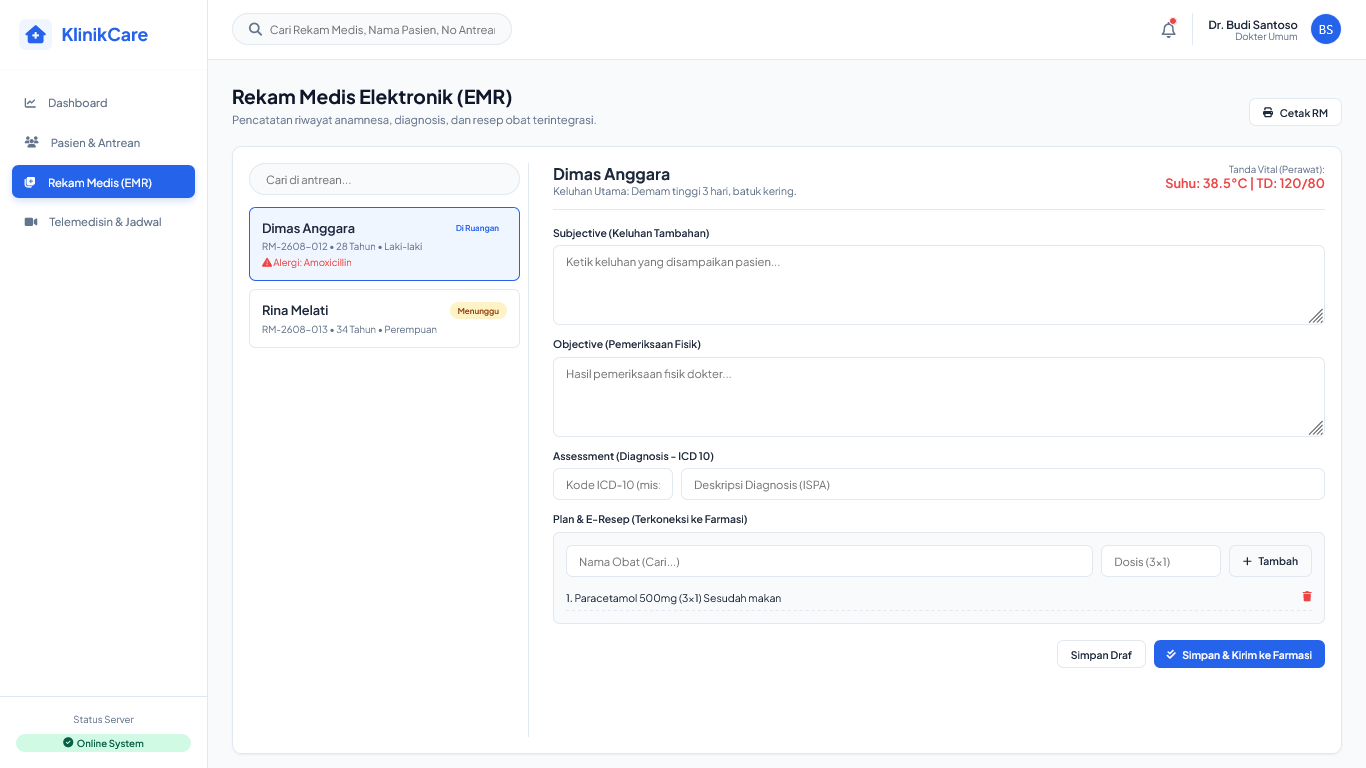Delete Paracetamol prescription with trash icon

(x=1306, y=597)
